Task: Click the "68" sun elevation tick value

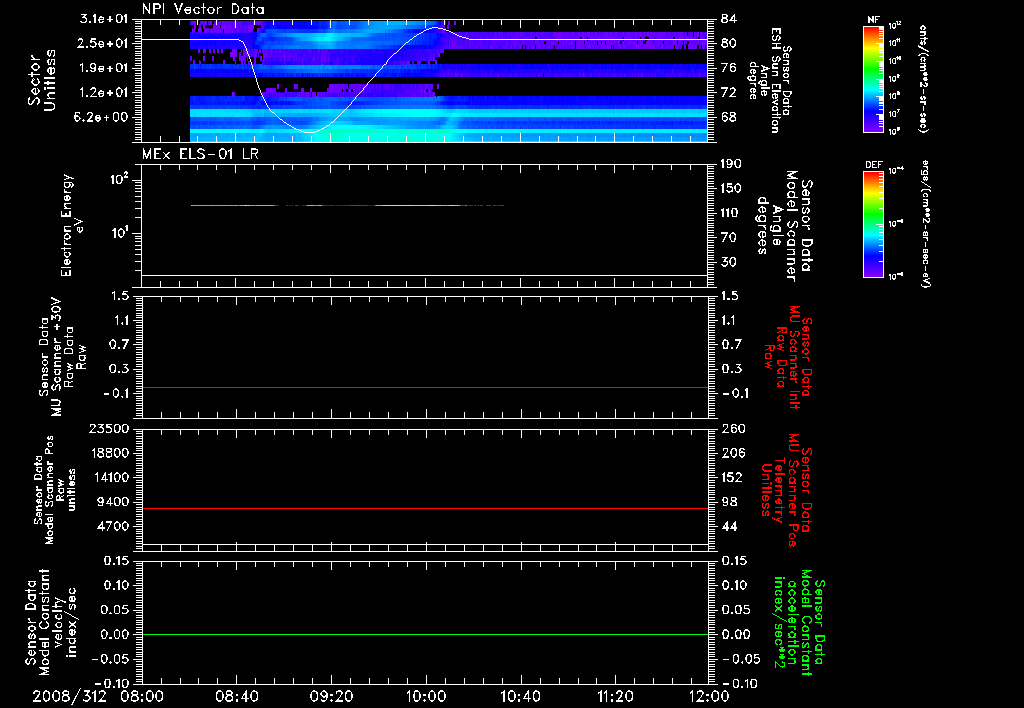Action: 728,118
